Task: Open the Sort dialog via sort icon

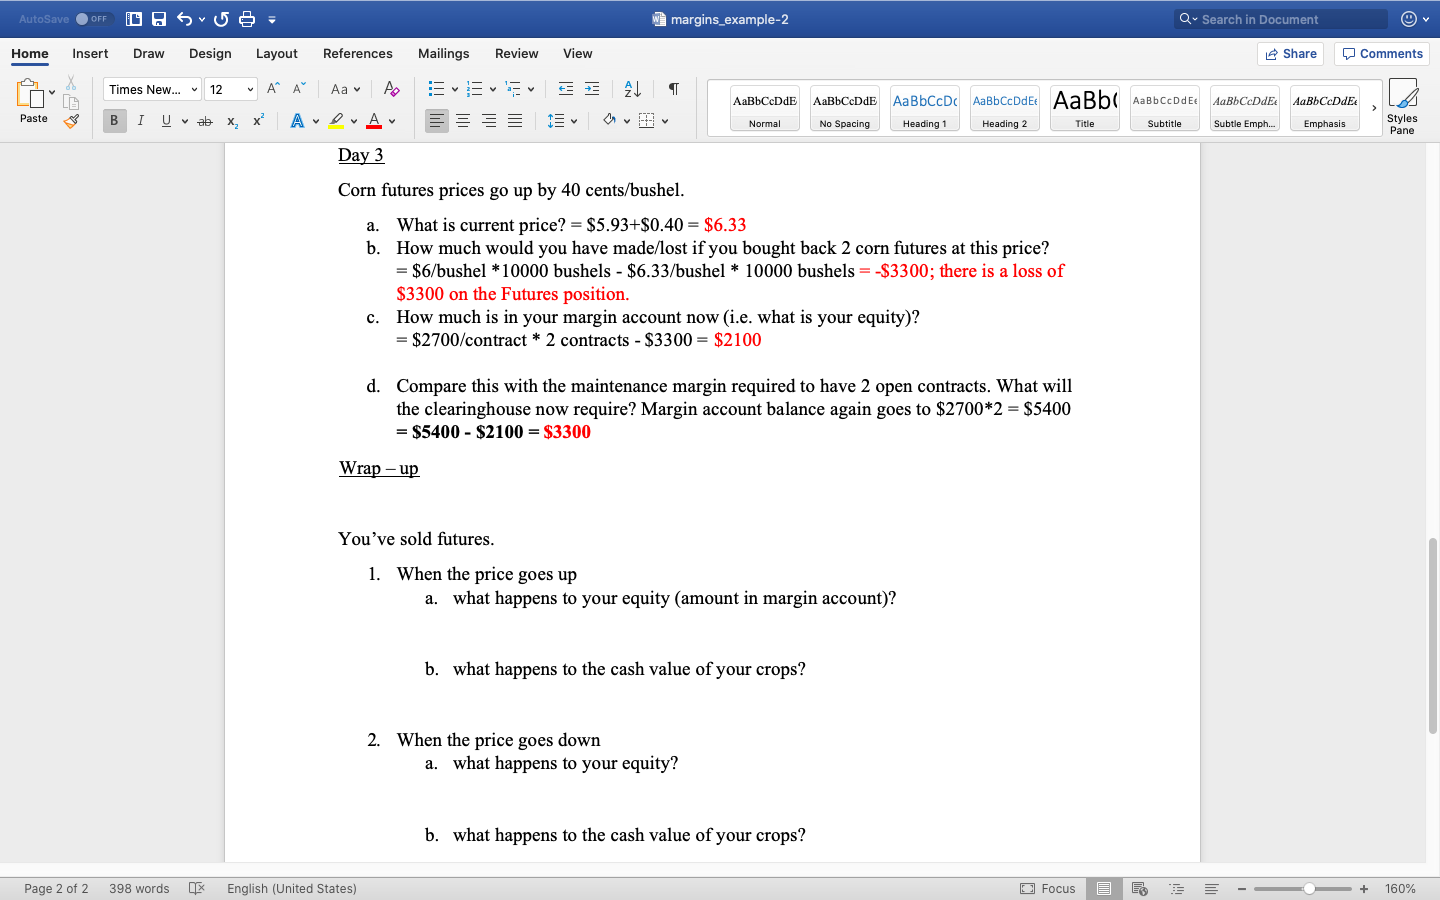Action: (x=631, y=89)
